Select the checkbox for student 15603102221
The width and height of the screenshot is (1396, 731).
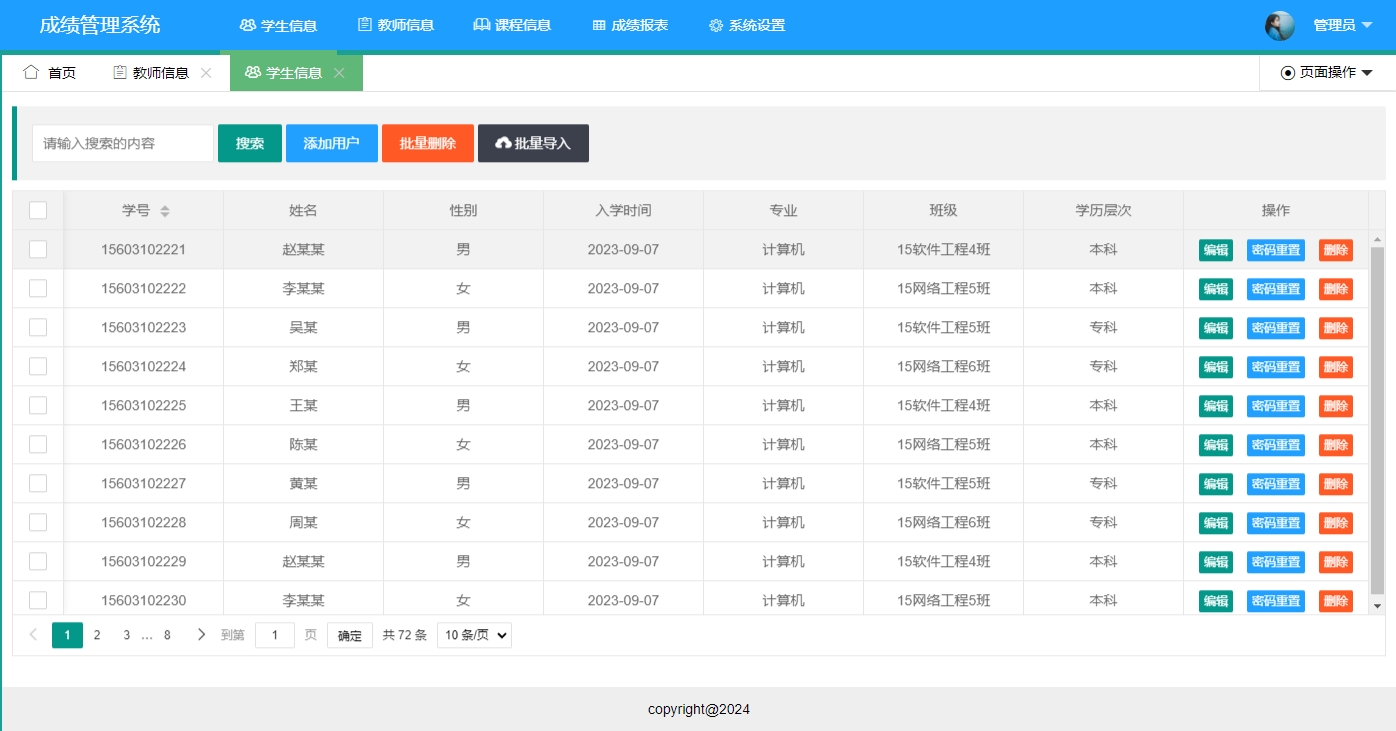click(37, 249)
